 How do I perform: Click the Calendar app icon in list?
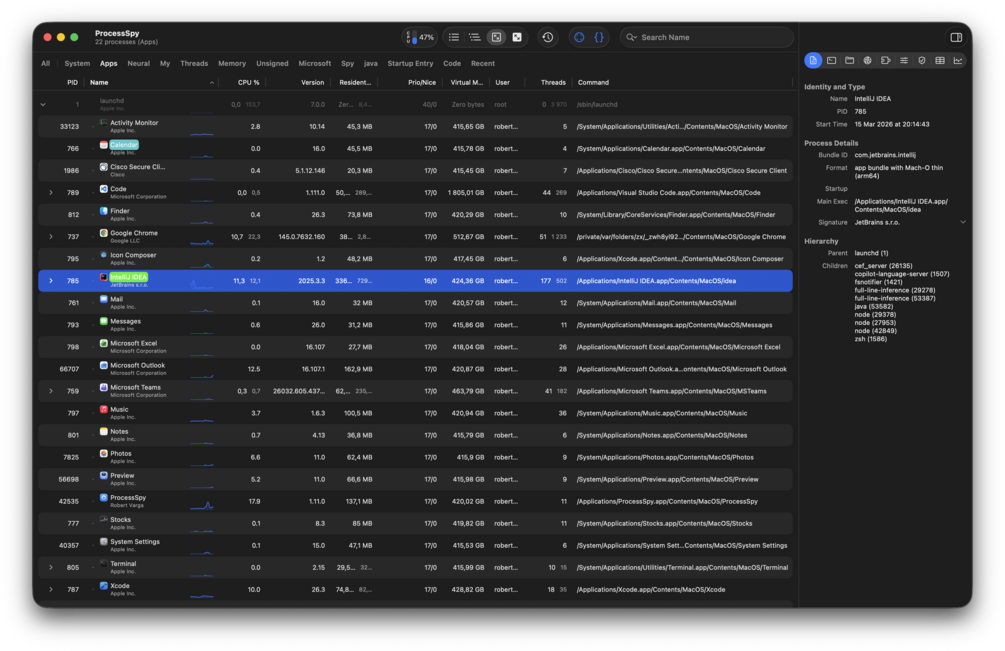(103, 145)
